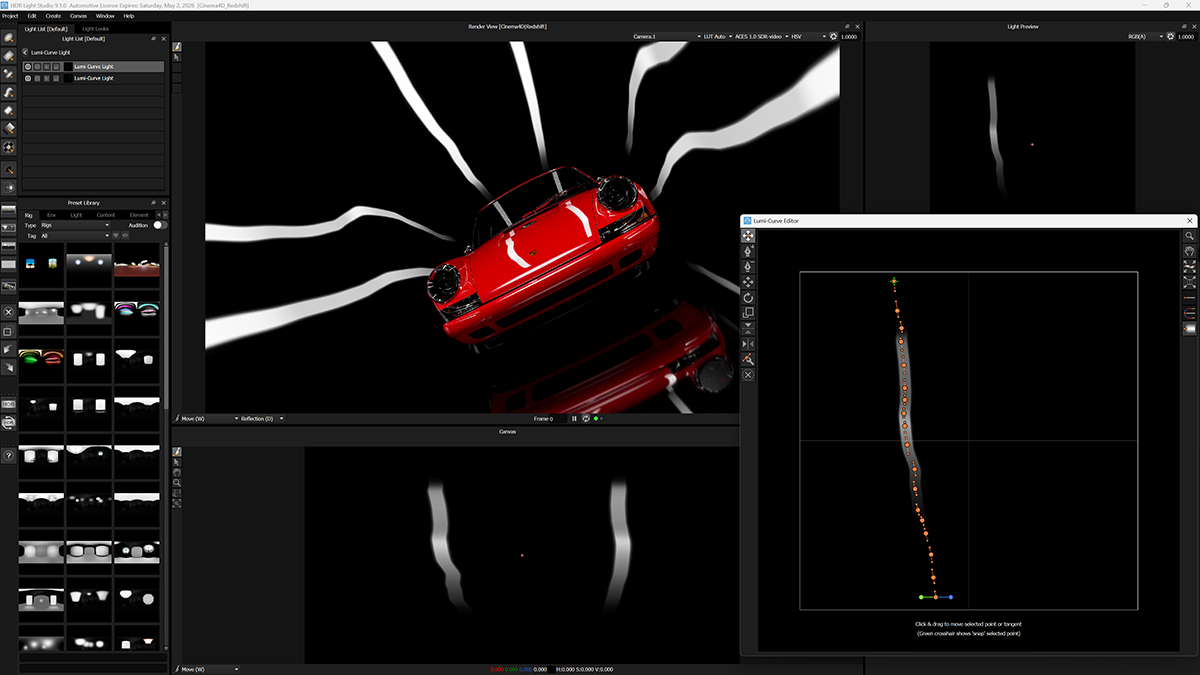Pause the render view with the pause button

574,419
